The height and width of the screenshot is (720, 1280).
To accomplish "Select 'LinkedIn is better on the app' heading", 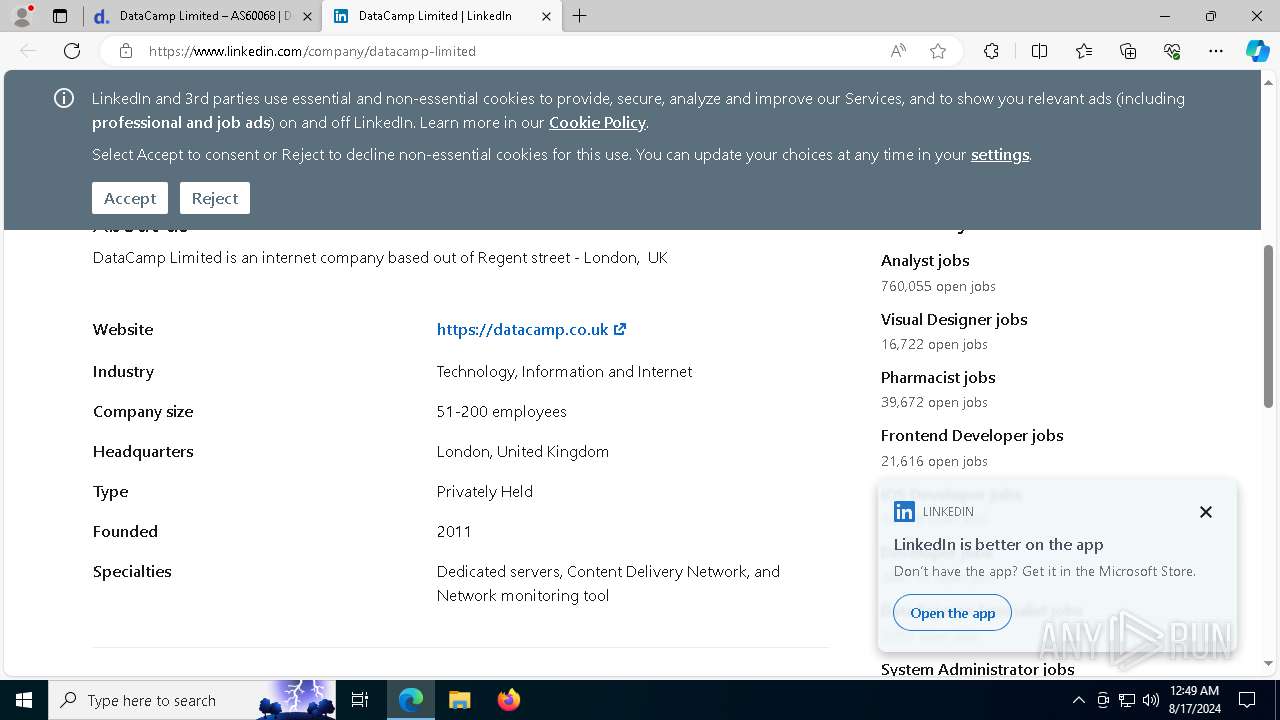I will [999, 545].
